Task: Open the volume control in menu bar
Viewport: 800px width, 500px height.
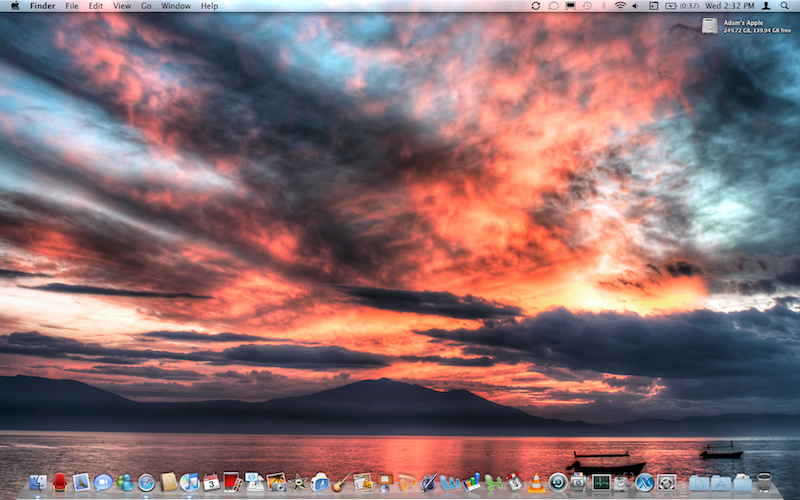Action: point(636,6)
